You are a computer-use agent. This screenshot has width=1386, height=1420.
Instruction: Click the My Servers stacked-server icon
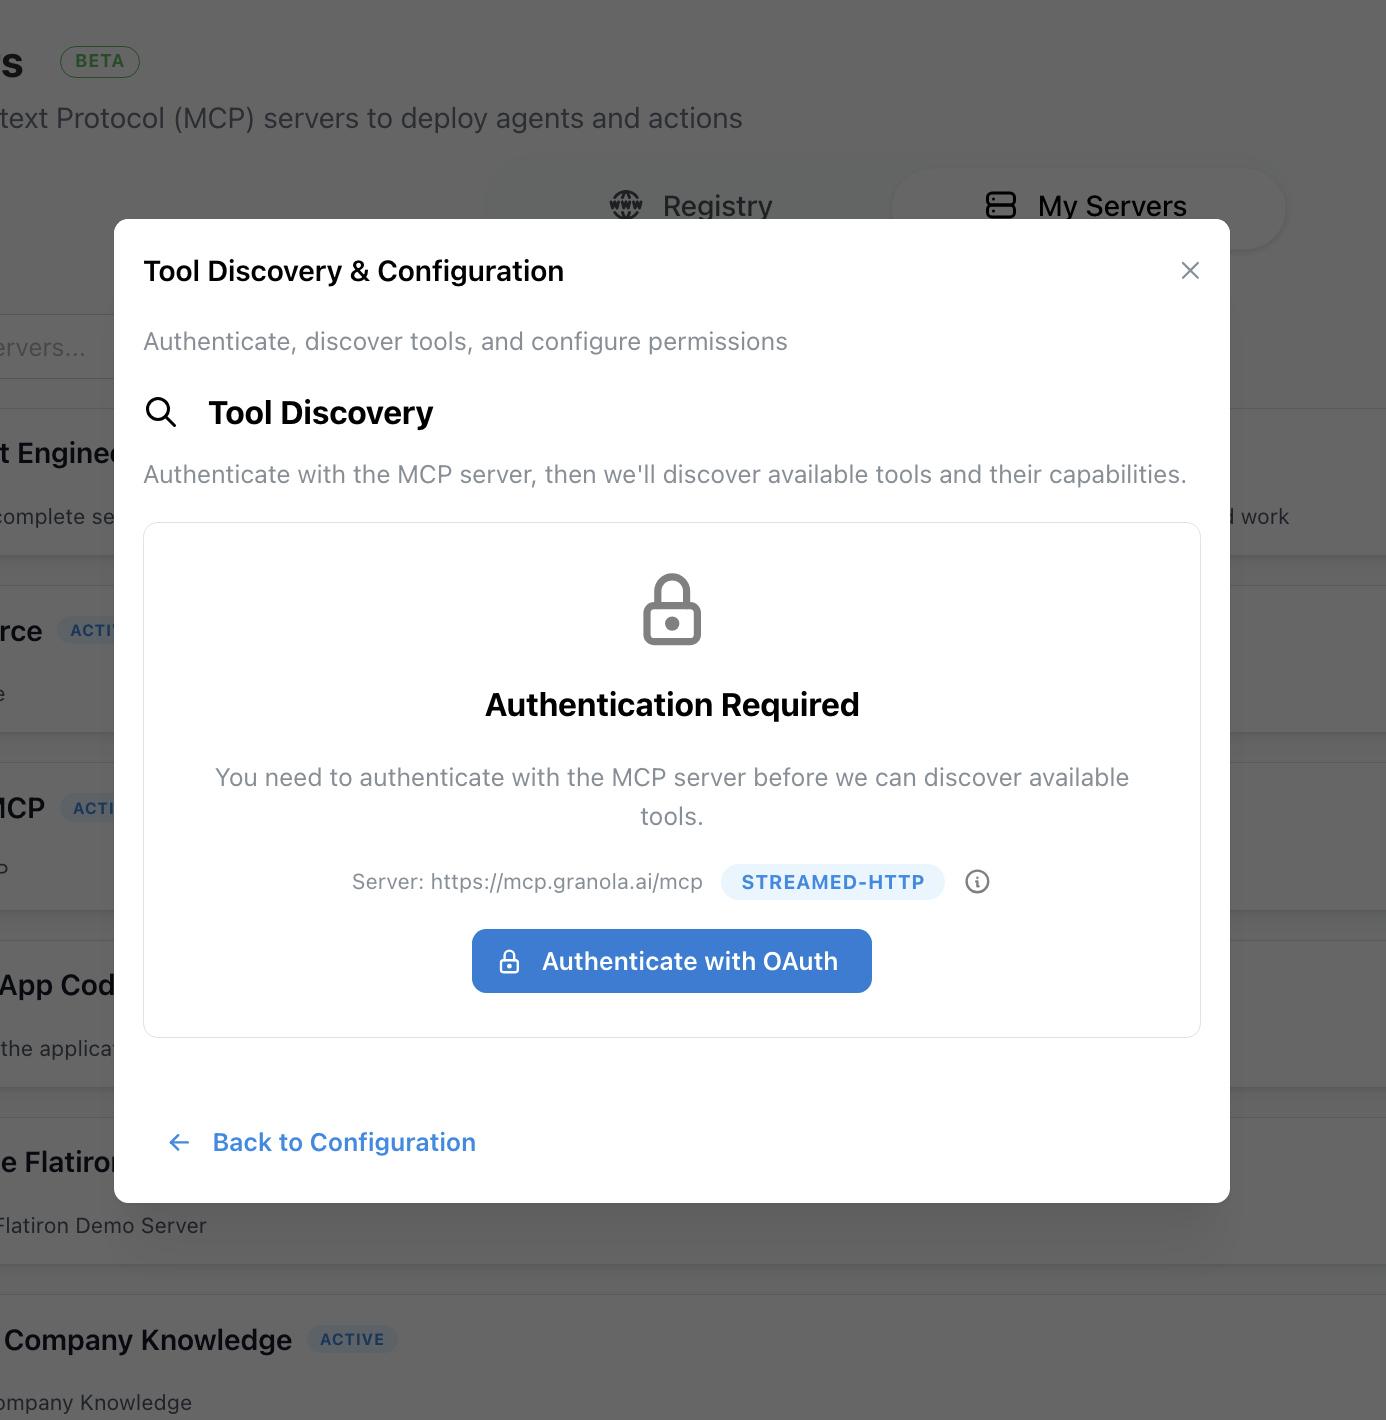tap(1000, 204)
